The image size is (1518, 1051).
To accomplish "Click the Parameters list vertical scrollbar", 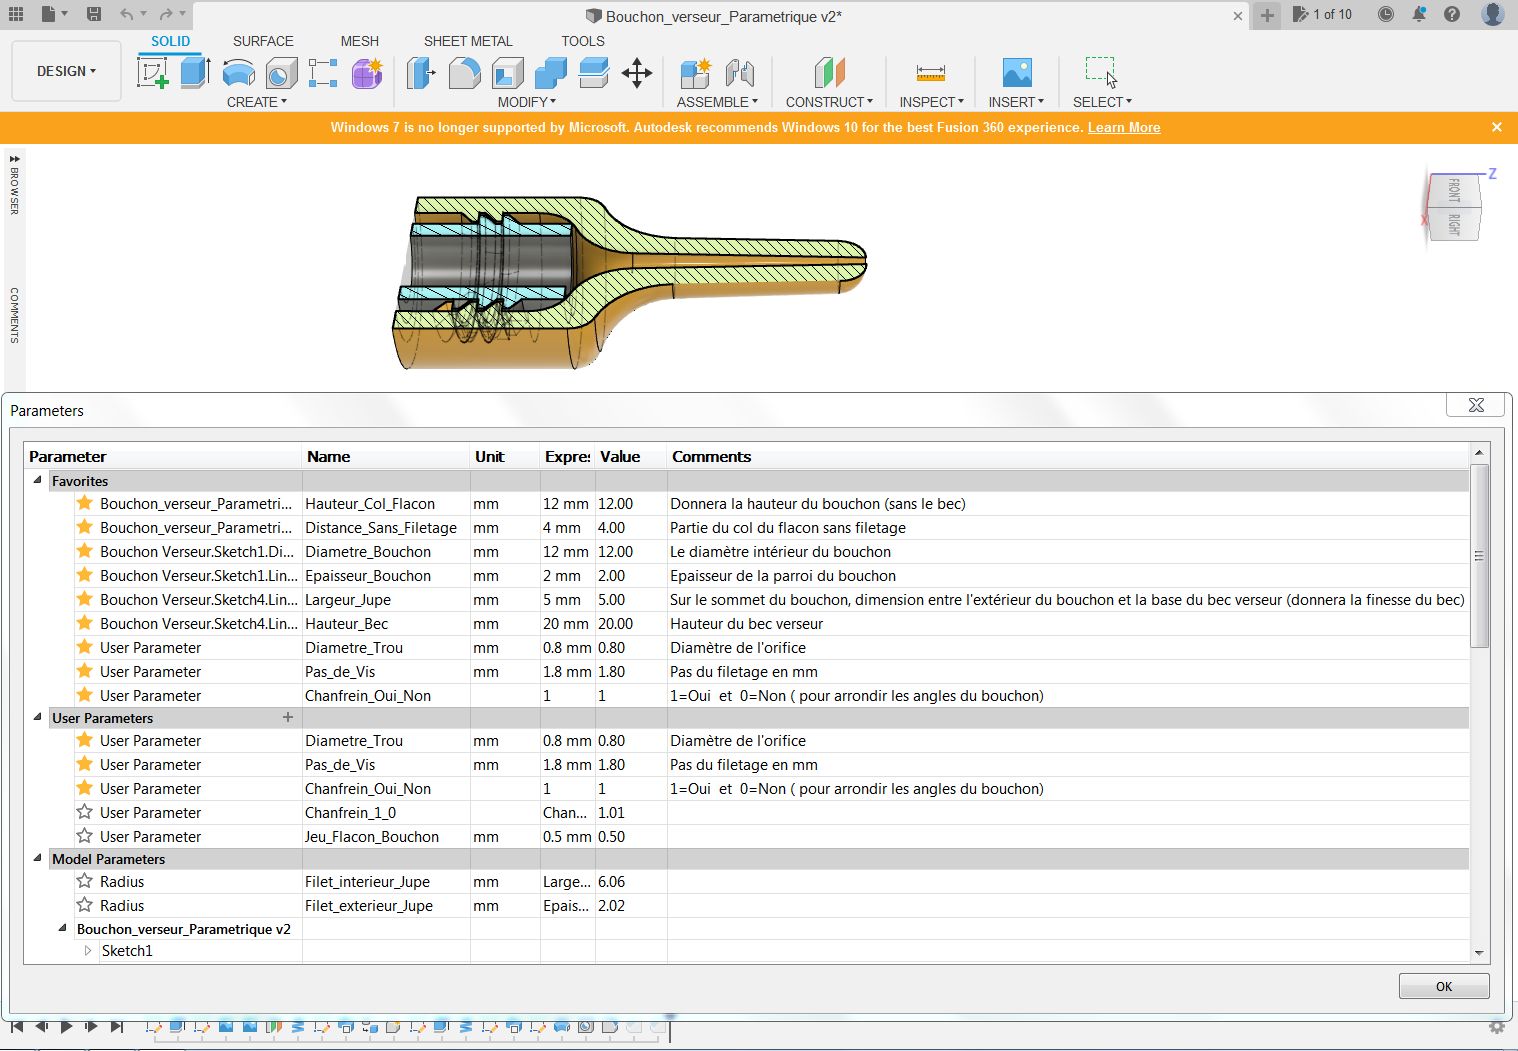I will coord(1479,556).
